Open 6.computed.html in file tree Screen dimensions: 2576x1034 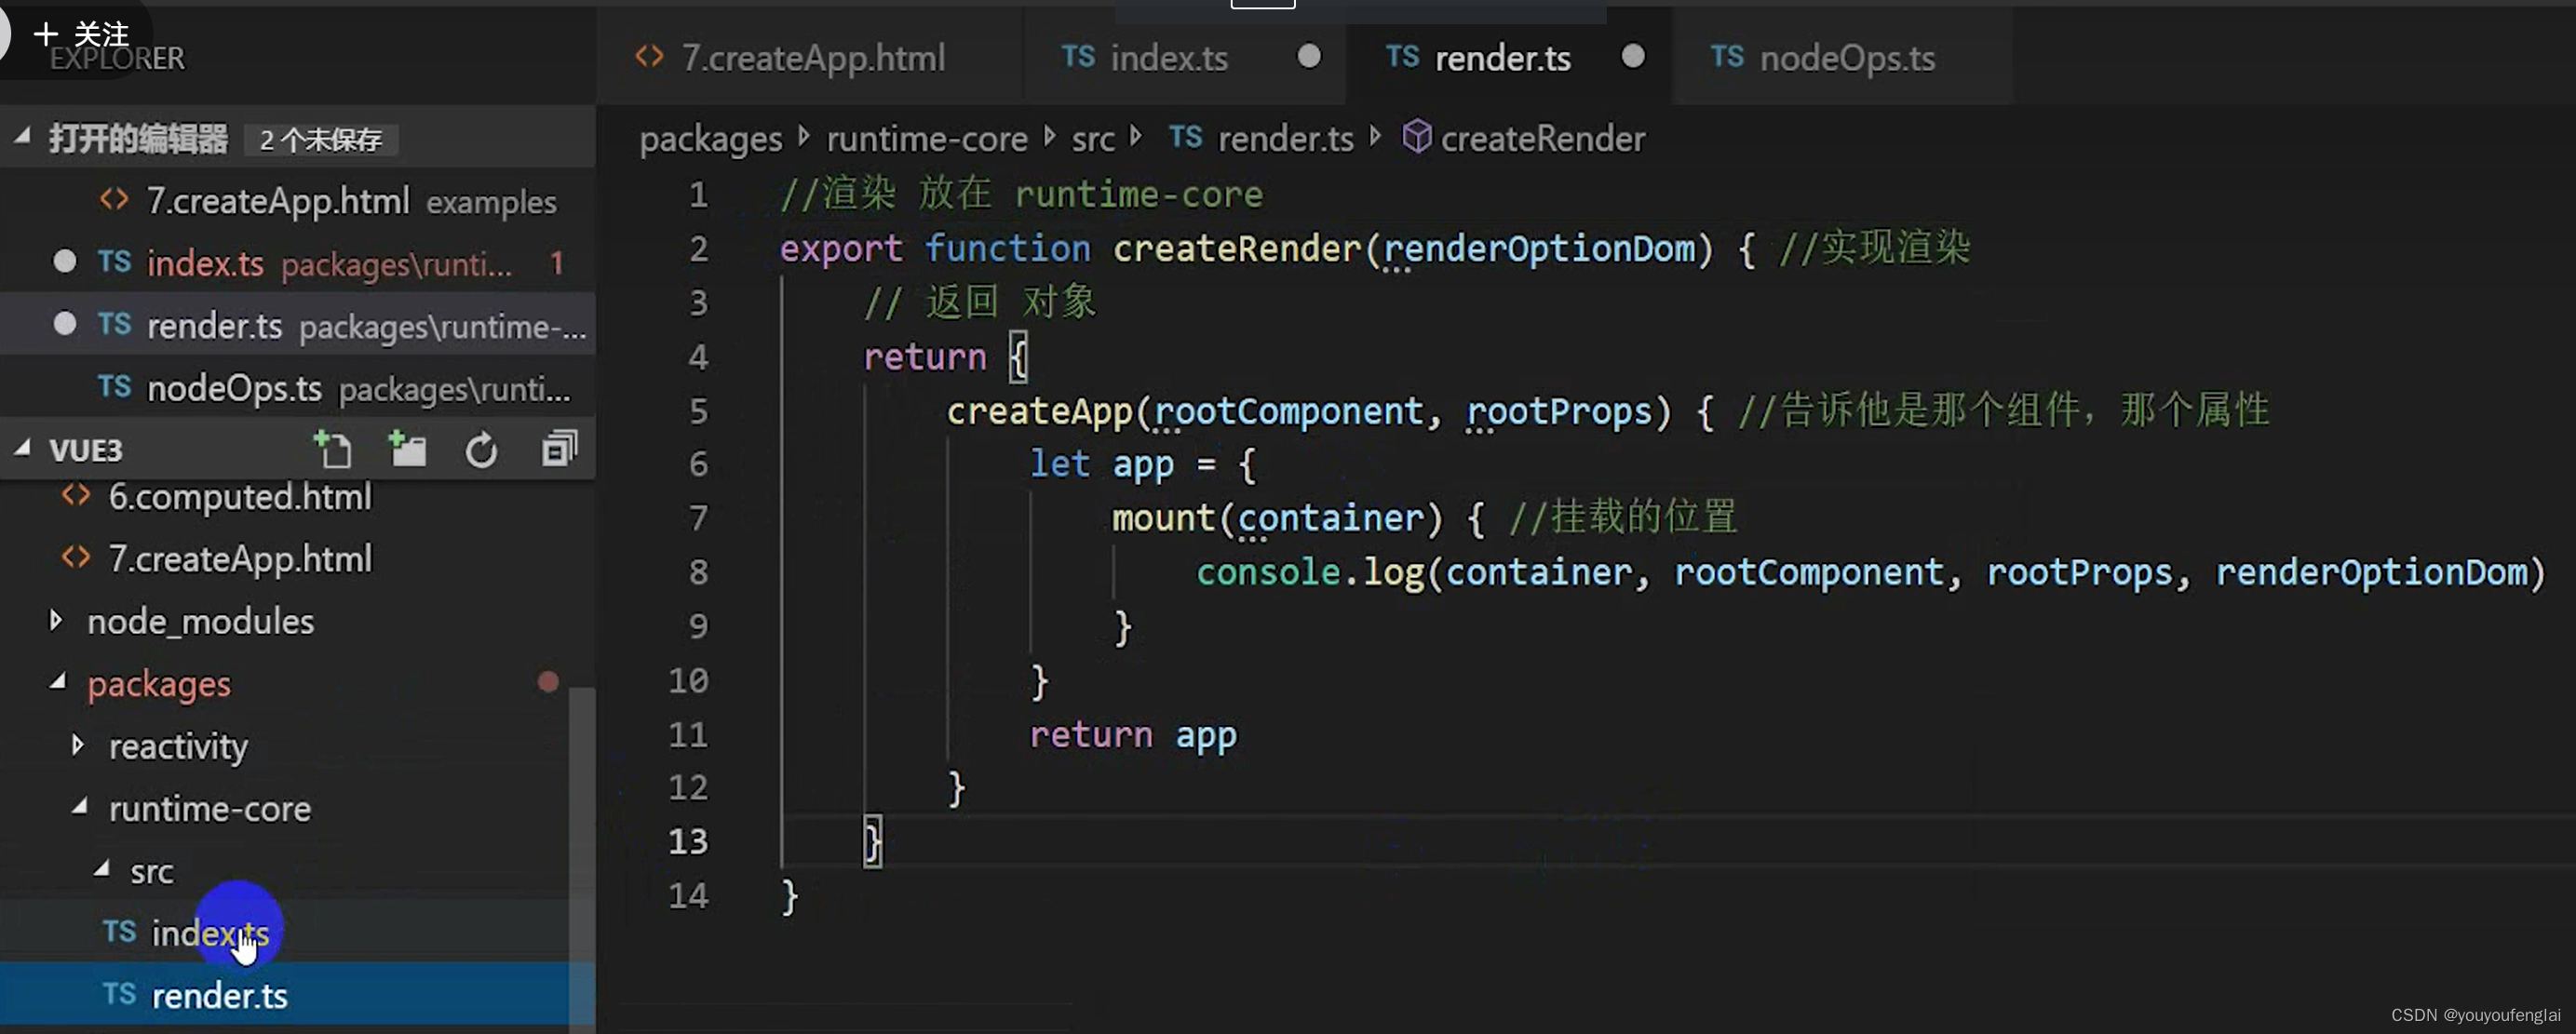[x=285, y=497]
